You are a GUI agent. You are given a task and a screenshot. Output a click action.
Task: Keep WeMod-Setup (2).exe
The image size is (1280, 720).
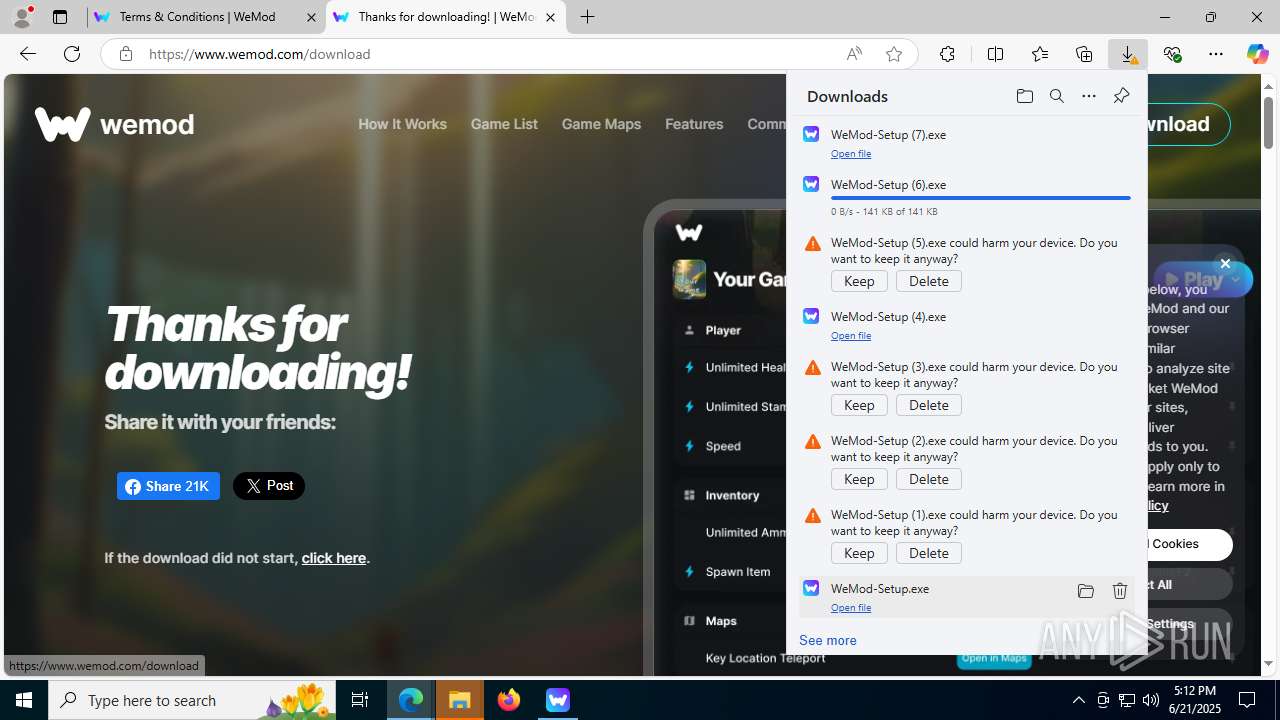point(859,479)
